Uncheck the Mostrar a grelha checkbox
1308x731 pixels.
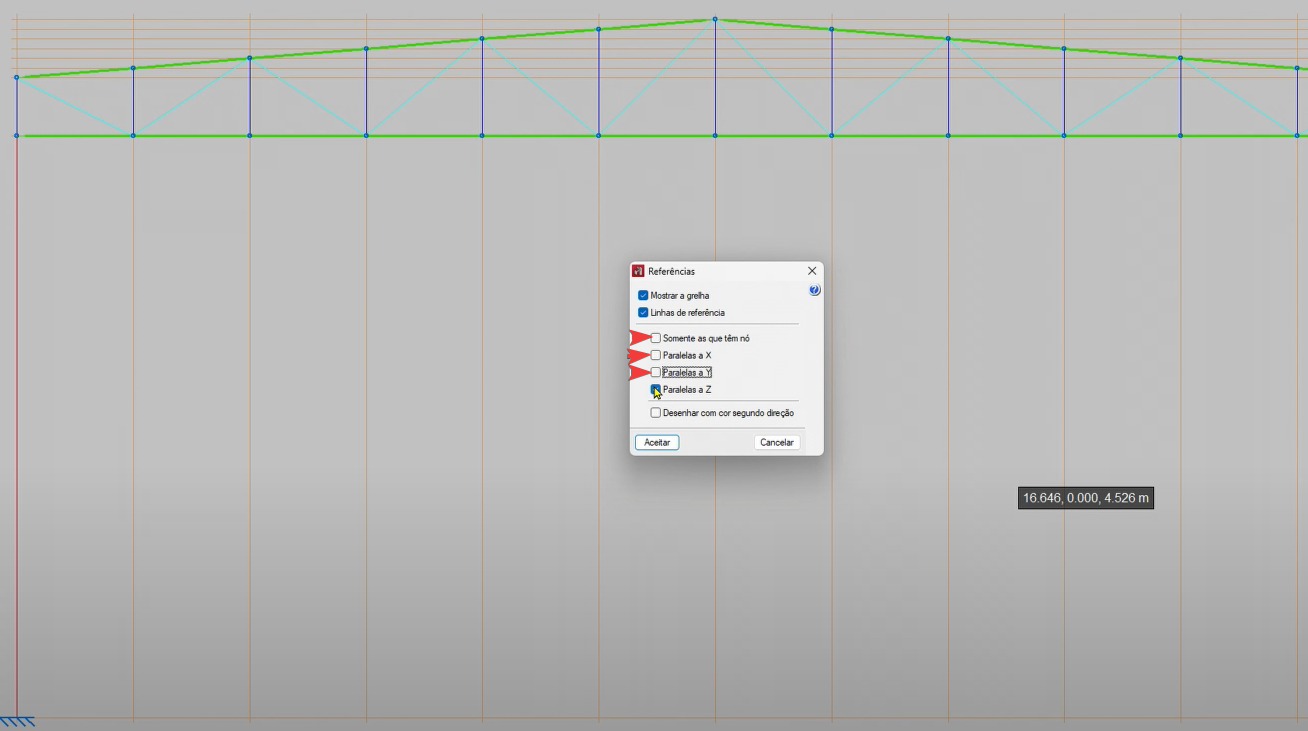(x=643, y=296)
